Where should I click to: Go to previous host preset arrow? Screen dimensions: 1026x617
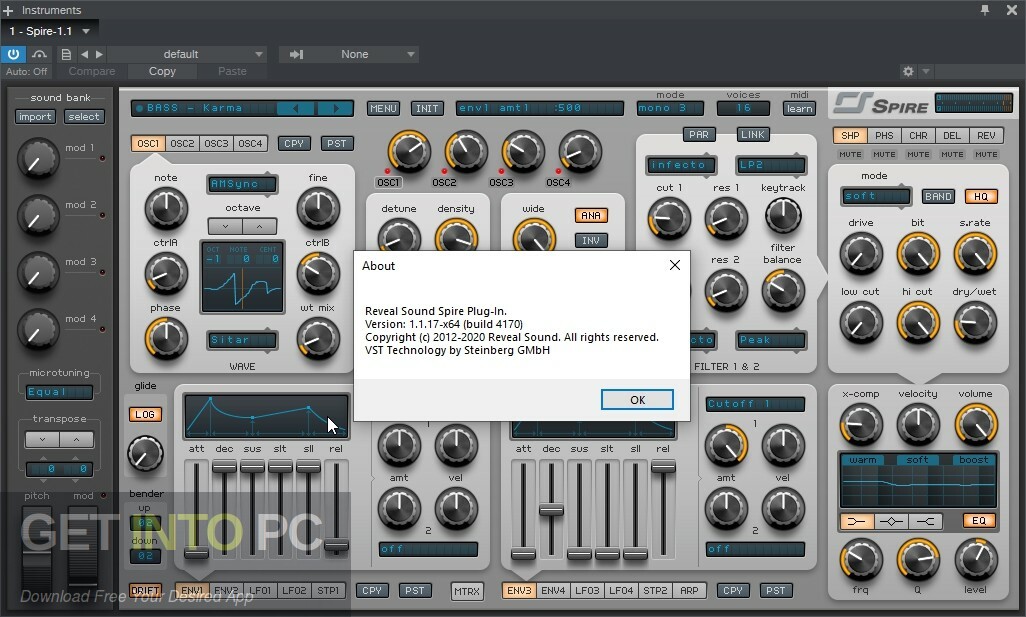[x=84, y=54]
